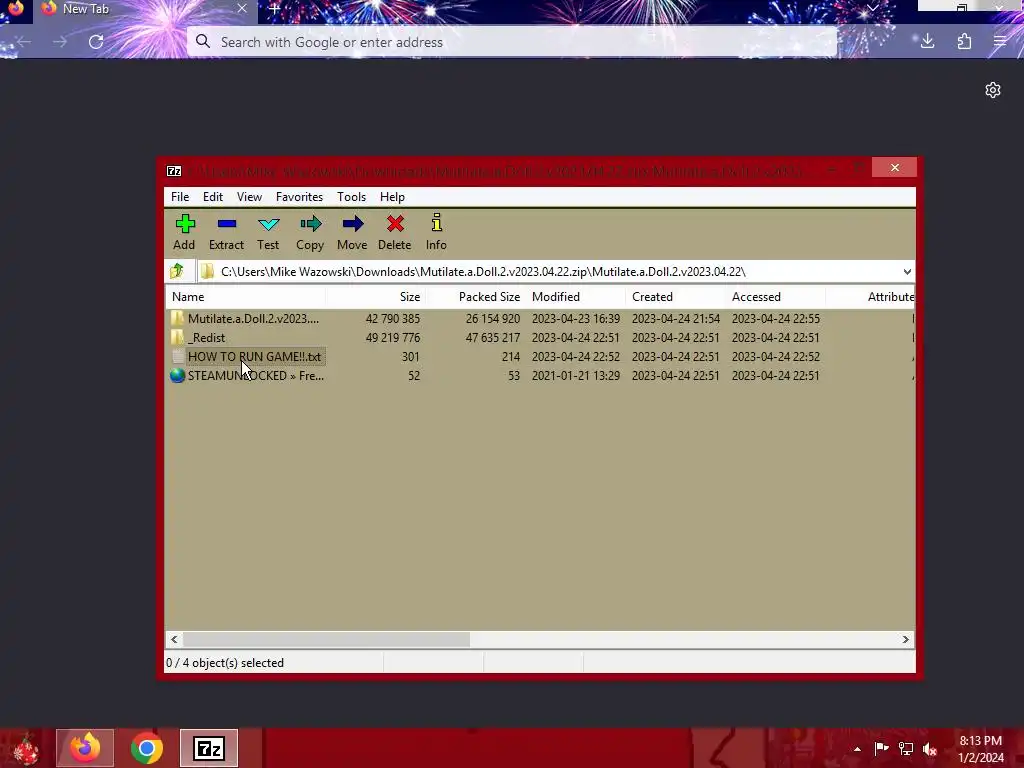The image size is (1024, 768).
Task: Sort by Packed Size column header
Action: 476,296
